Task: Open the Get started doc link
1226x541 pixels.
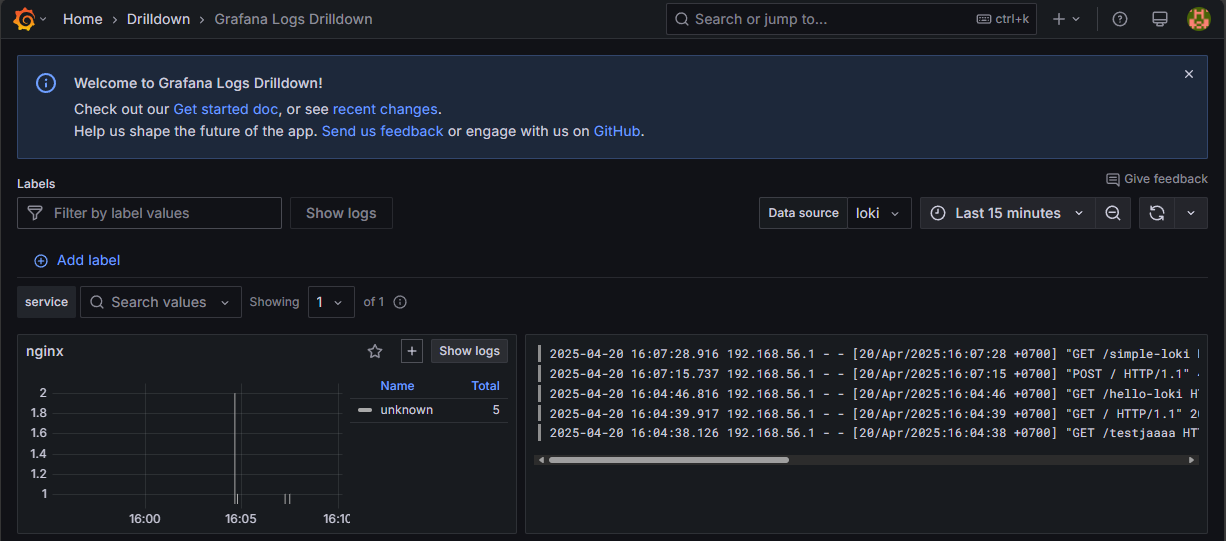Action: click(225, 109)
